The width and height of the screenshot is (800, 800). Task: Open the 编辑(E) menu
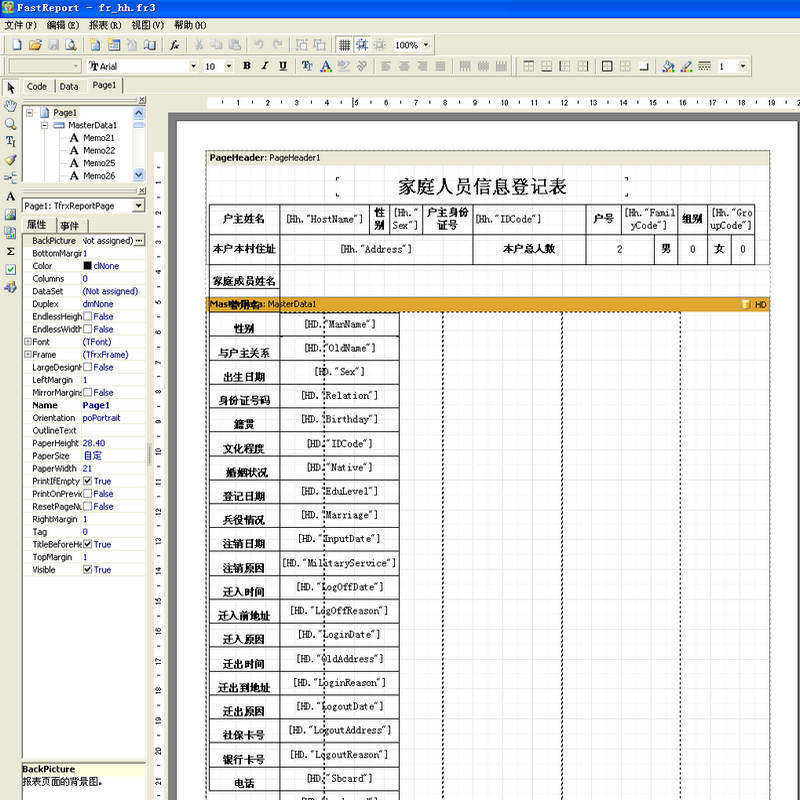[x=63, y=25]
